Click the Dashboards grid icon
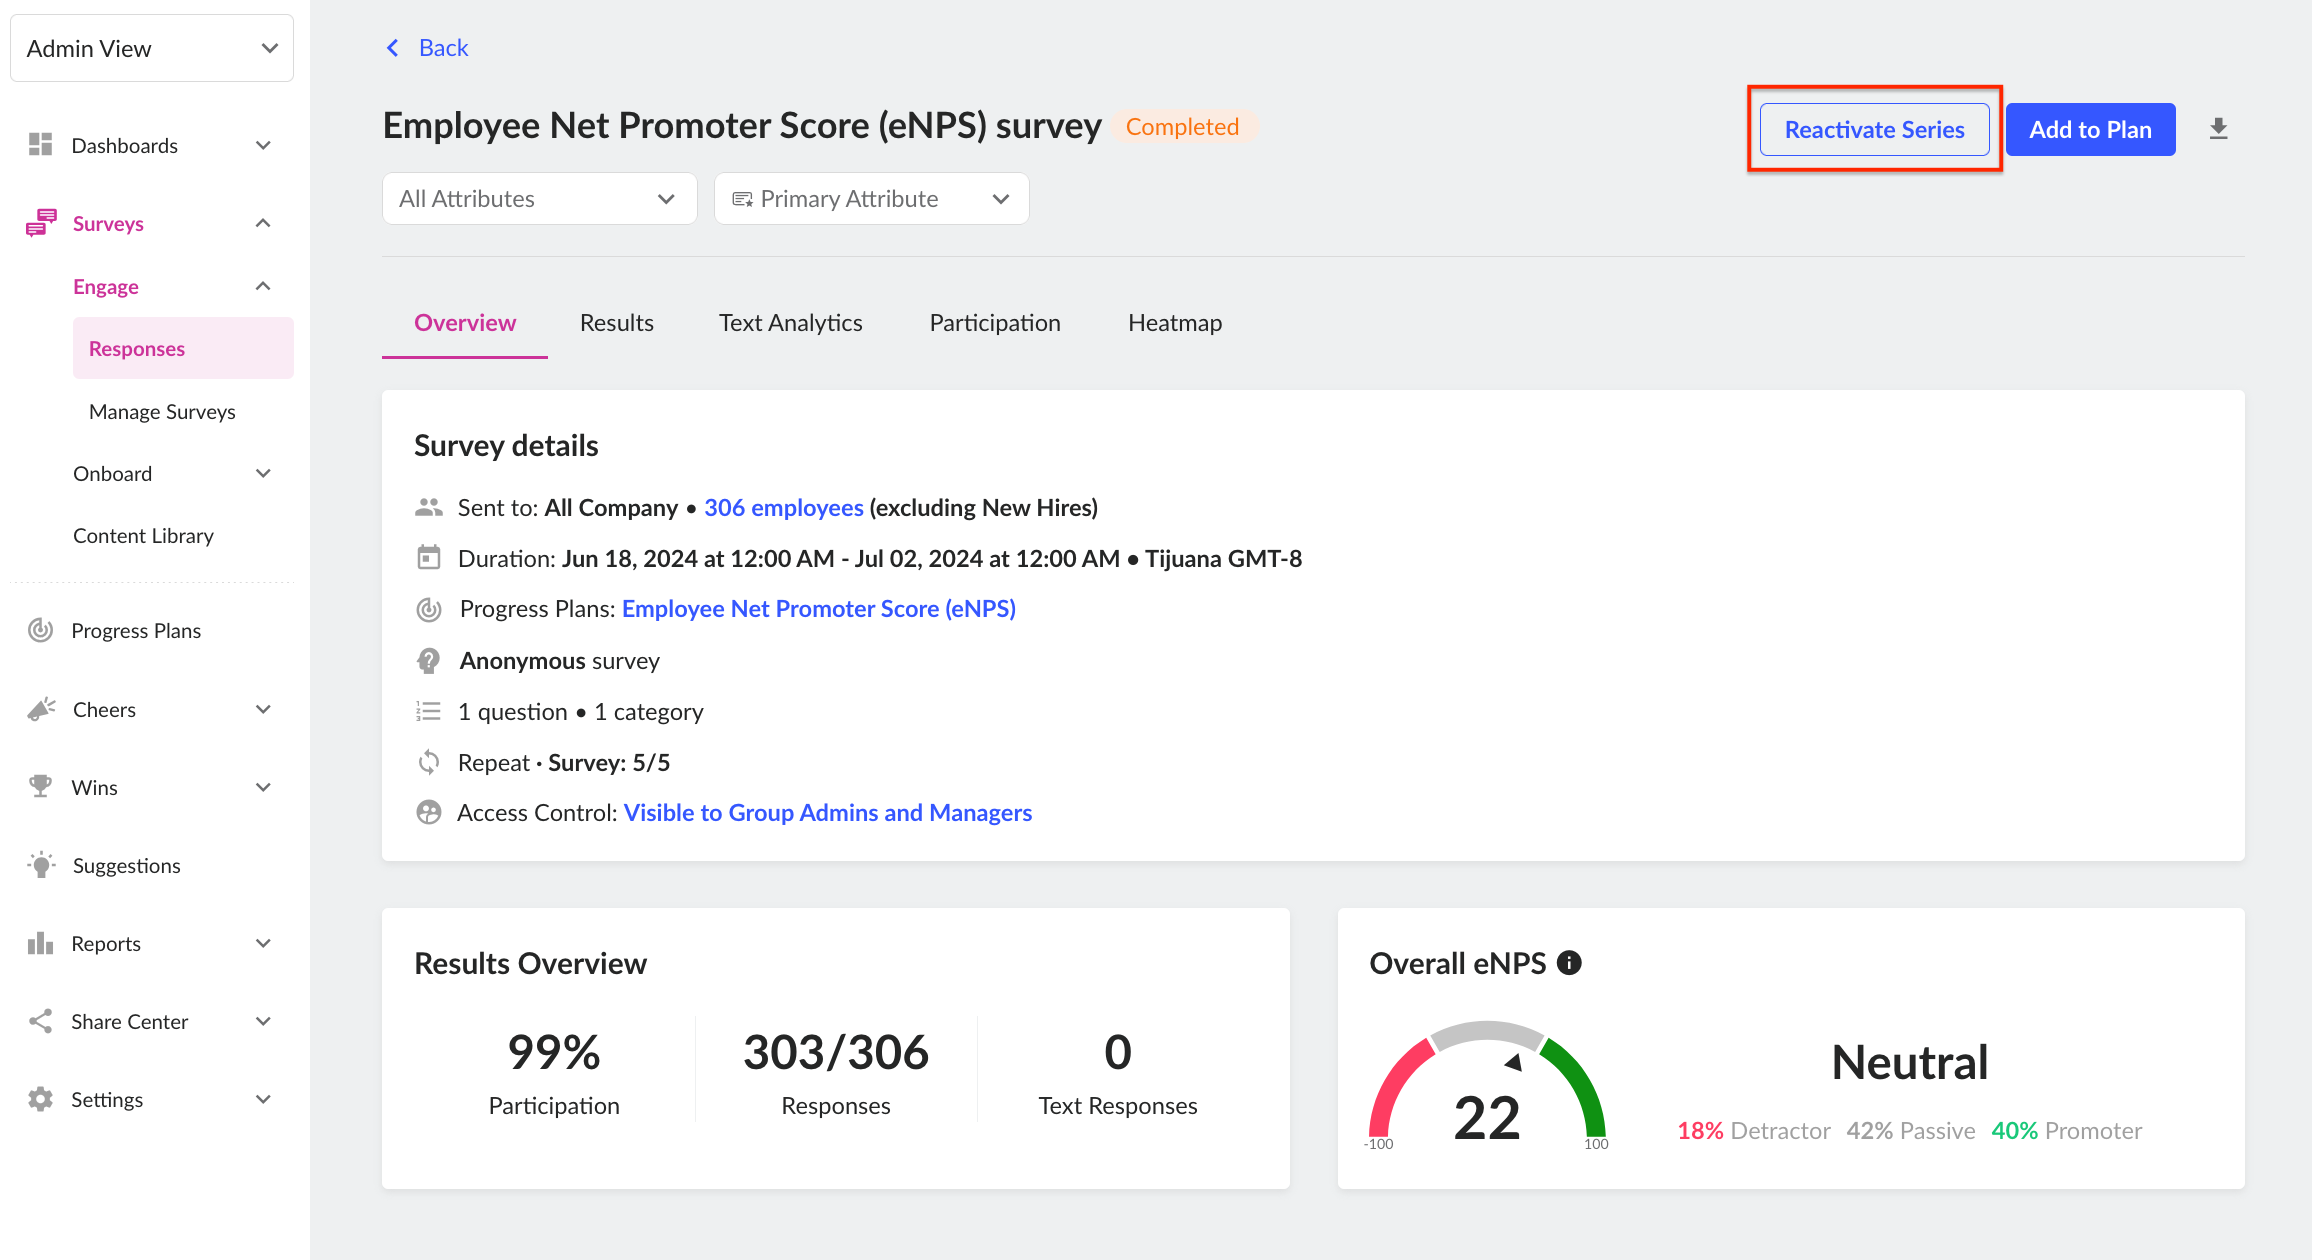The height and width of the screenshot is (1260, 2312). click(x=40, y=145)
